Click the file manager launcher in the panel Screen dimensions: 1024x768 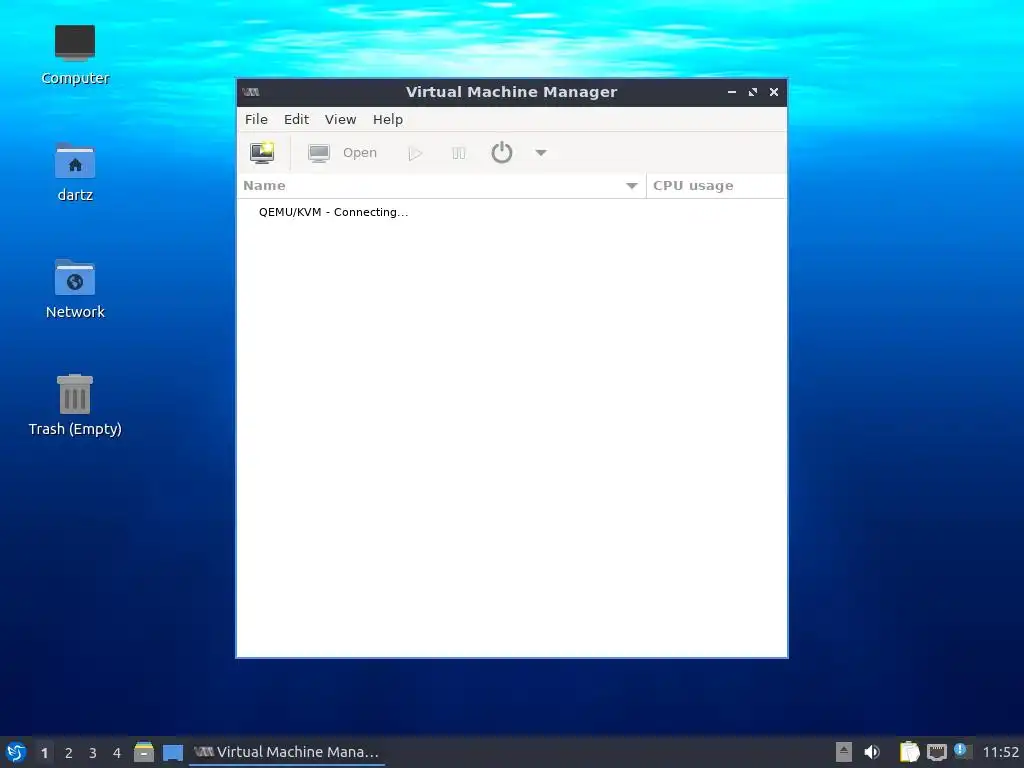point(144,752)
